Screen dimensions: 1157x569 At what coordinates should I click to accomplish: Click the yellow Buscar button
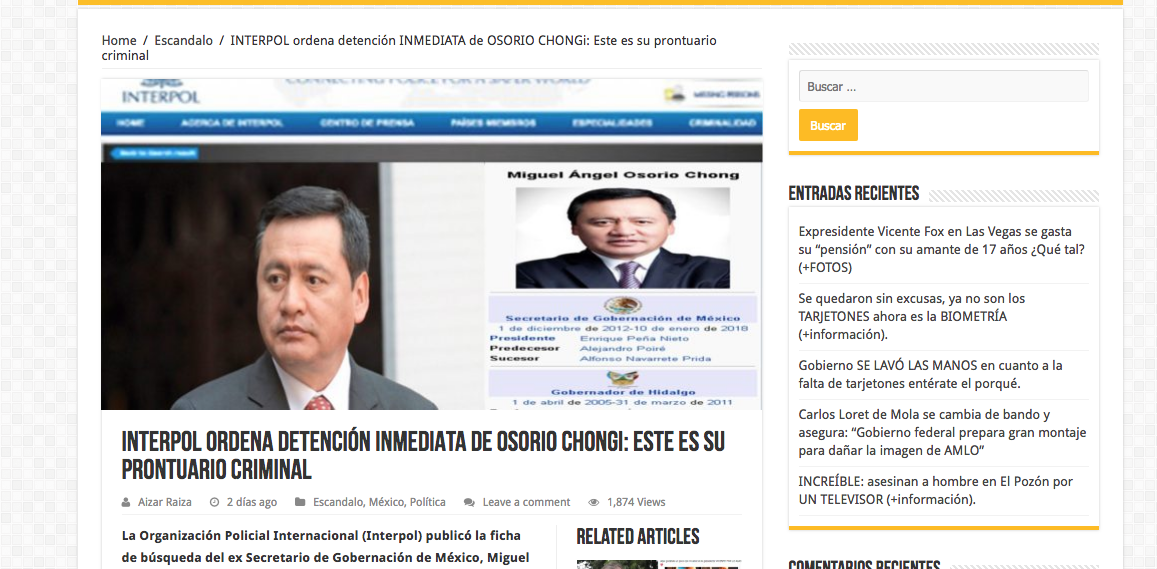pyautogui.click(x=828, y=125)
